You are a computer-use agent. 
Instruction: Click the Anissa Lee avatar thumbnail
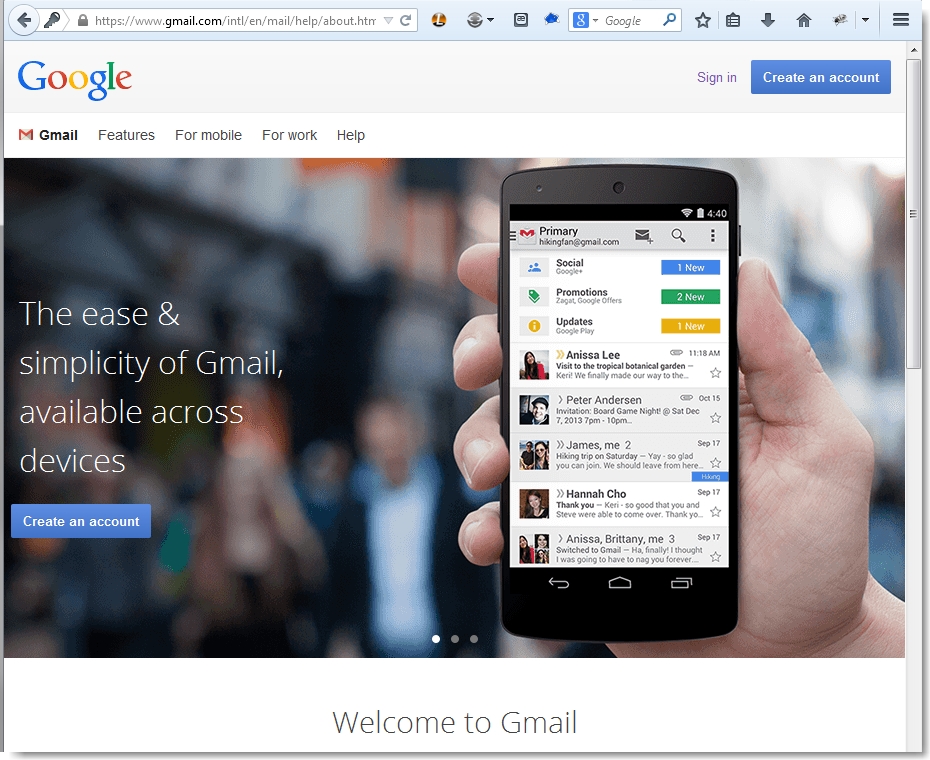point(534,365)
